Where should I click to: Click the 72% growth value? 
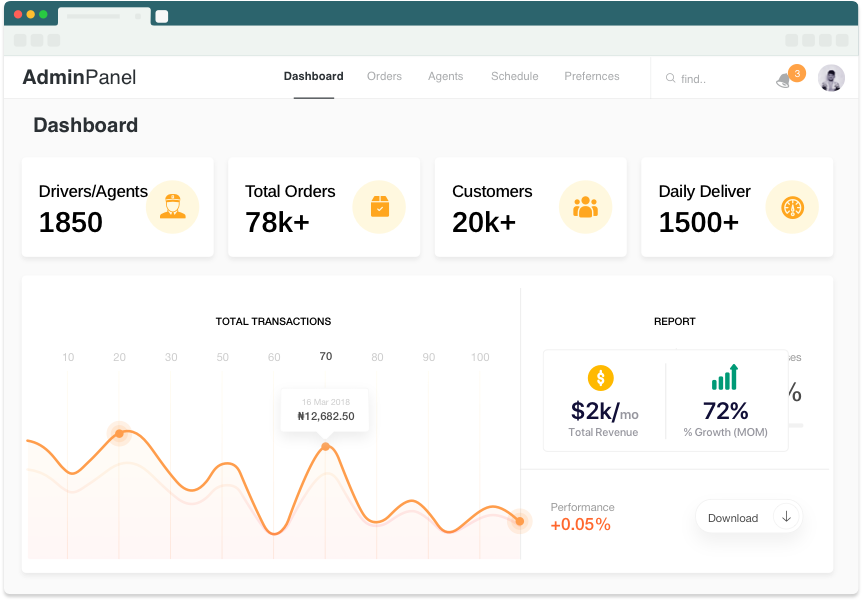pyautogui.click(x=725, y=411)
